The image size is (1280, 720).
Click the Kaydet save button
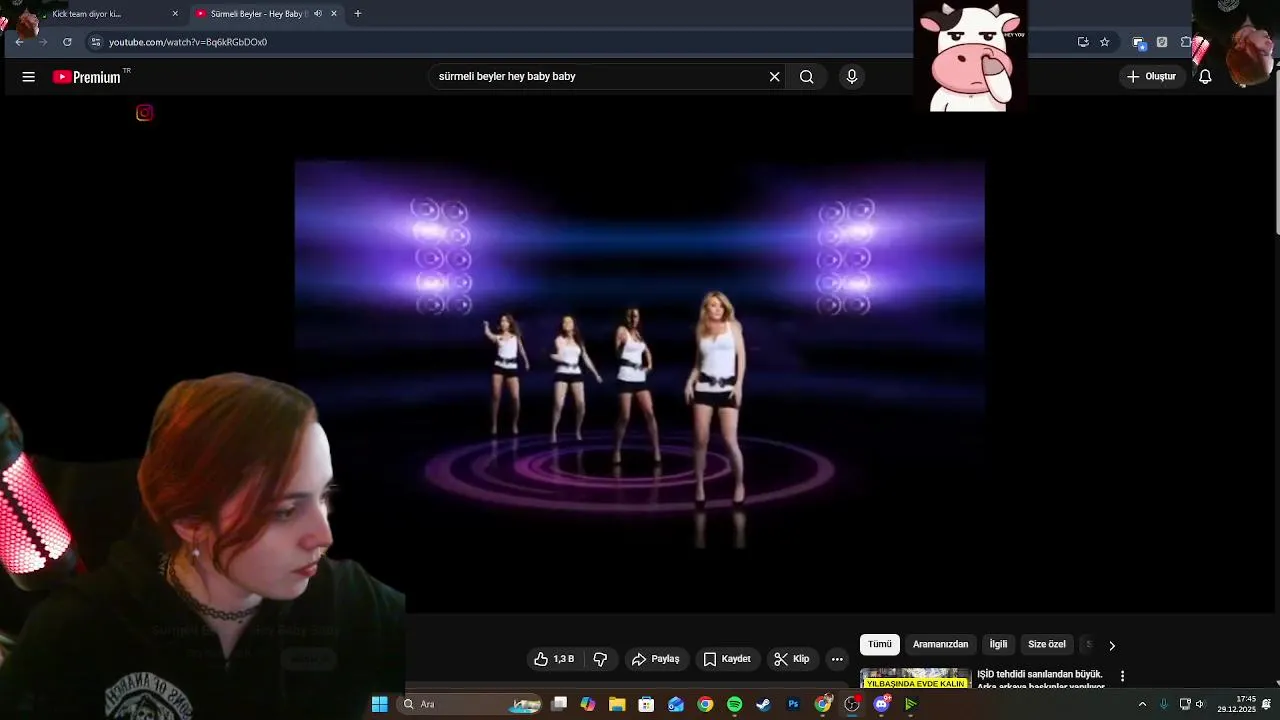727,659
